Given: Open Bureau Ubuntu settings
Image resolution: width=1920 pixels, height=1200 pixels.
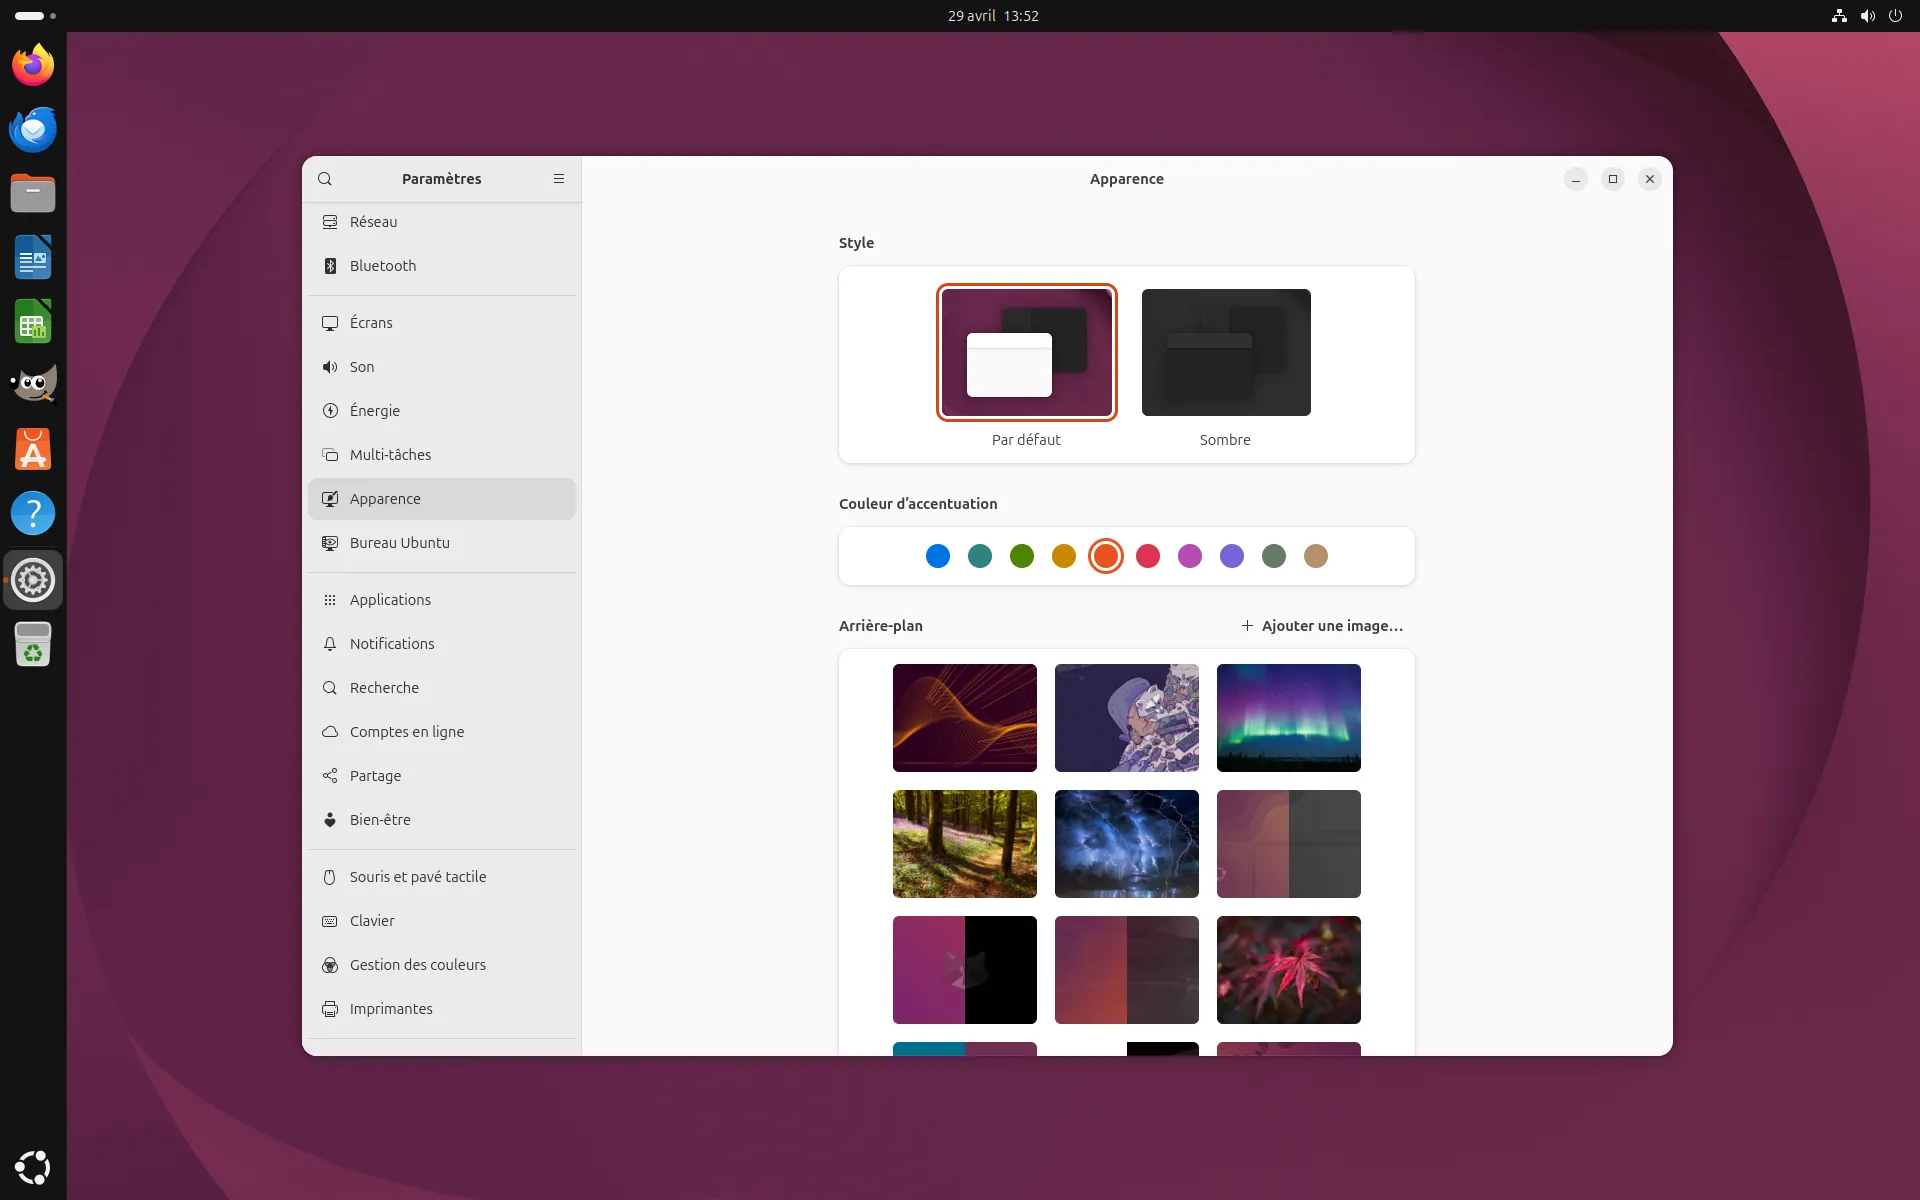Looking at the screenshot, I should pos(442,543).
